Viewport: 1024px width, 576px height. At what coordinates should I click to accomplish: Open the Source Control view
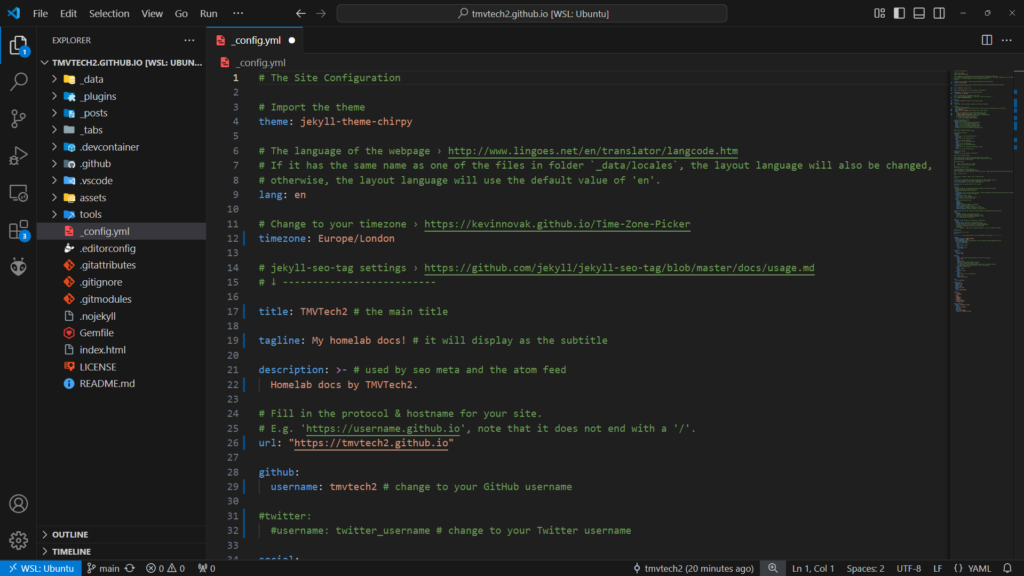[x=18, y=118]
